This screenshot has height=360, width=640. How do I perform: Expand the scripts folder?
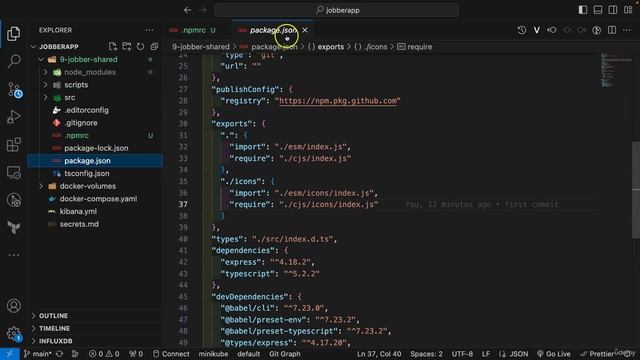point(46,85)
